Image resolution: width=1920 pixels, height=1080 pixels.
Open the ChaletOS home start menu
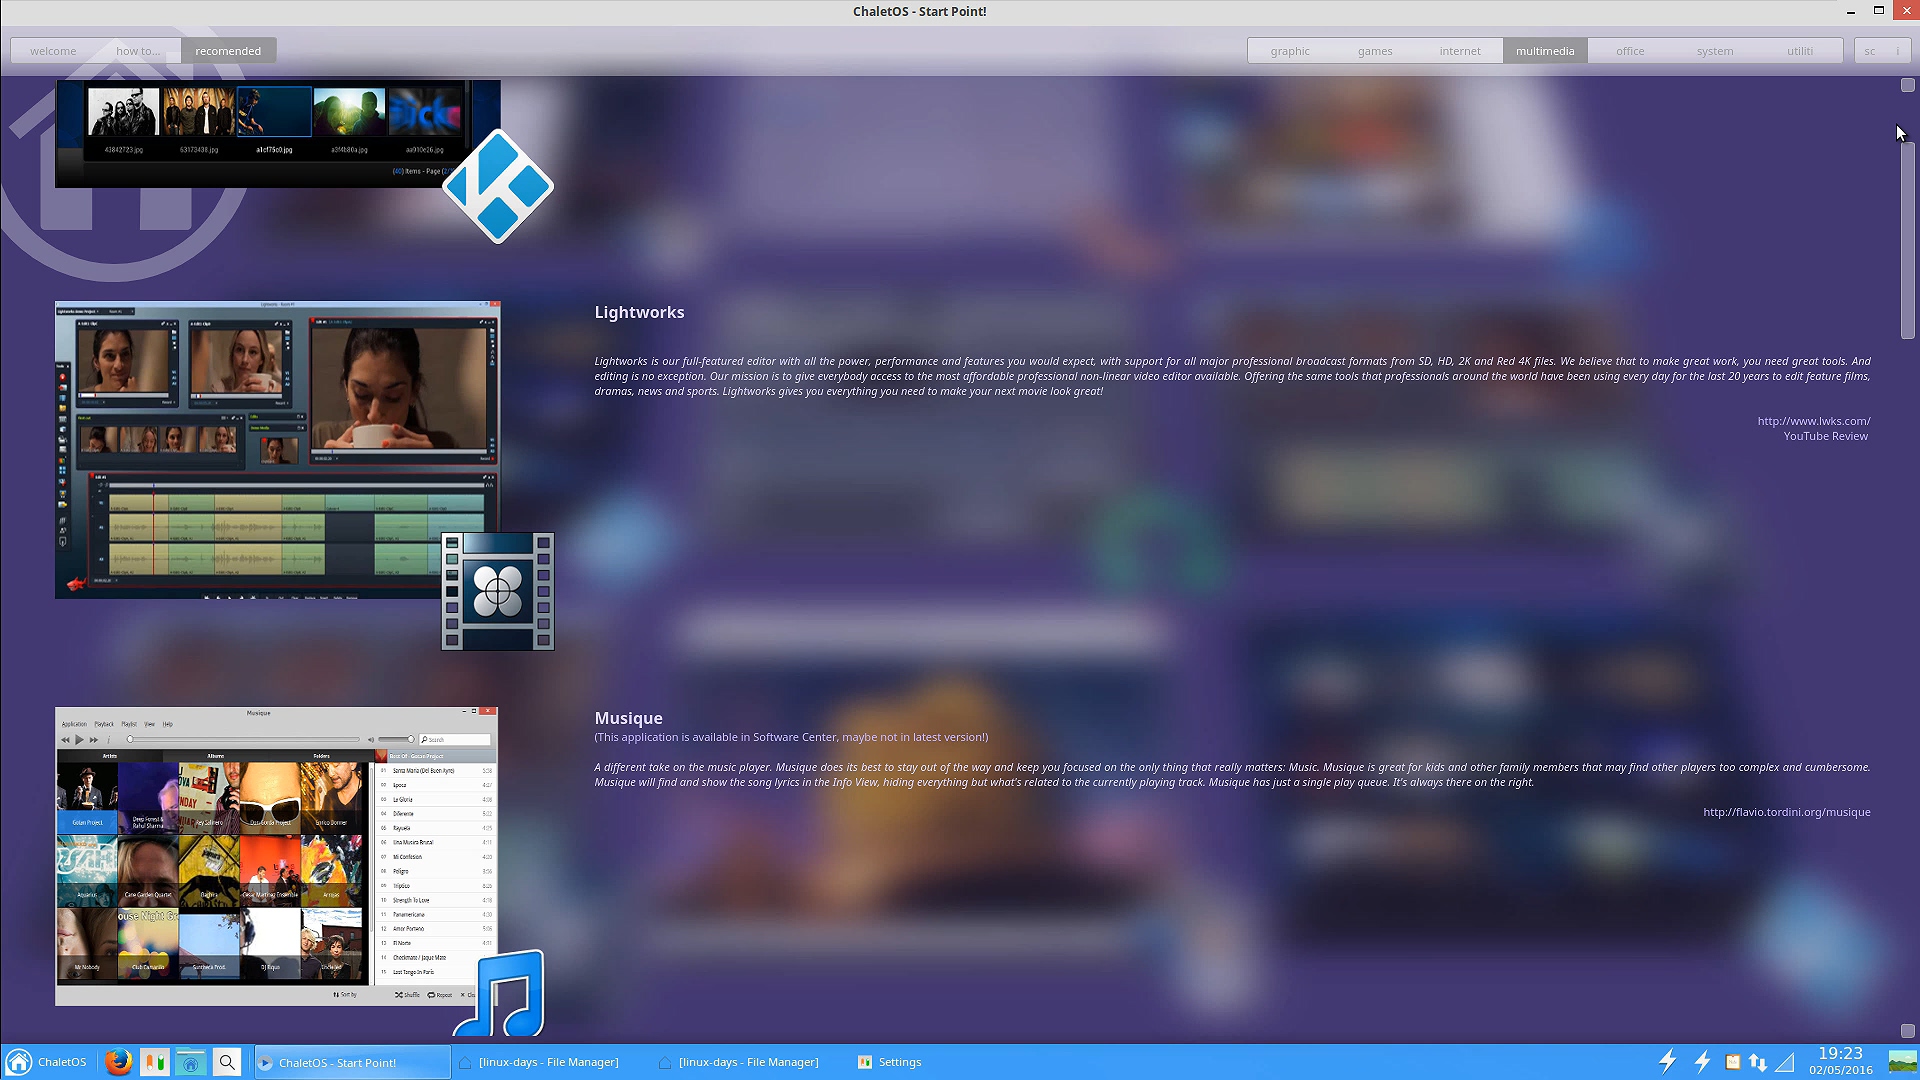coord(46,1062)
